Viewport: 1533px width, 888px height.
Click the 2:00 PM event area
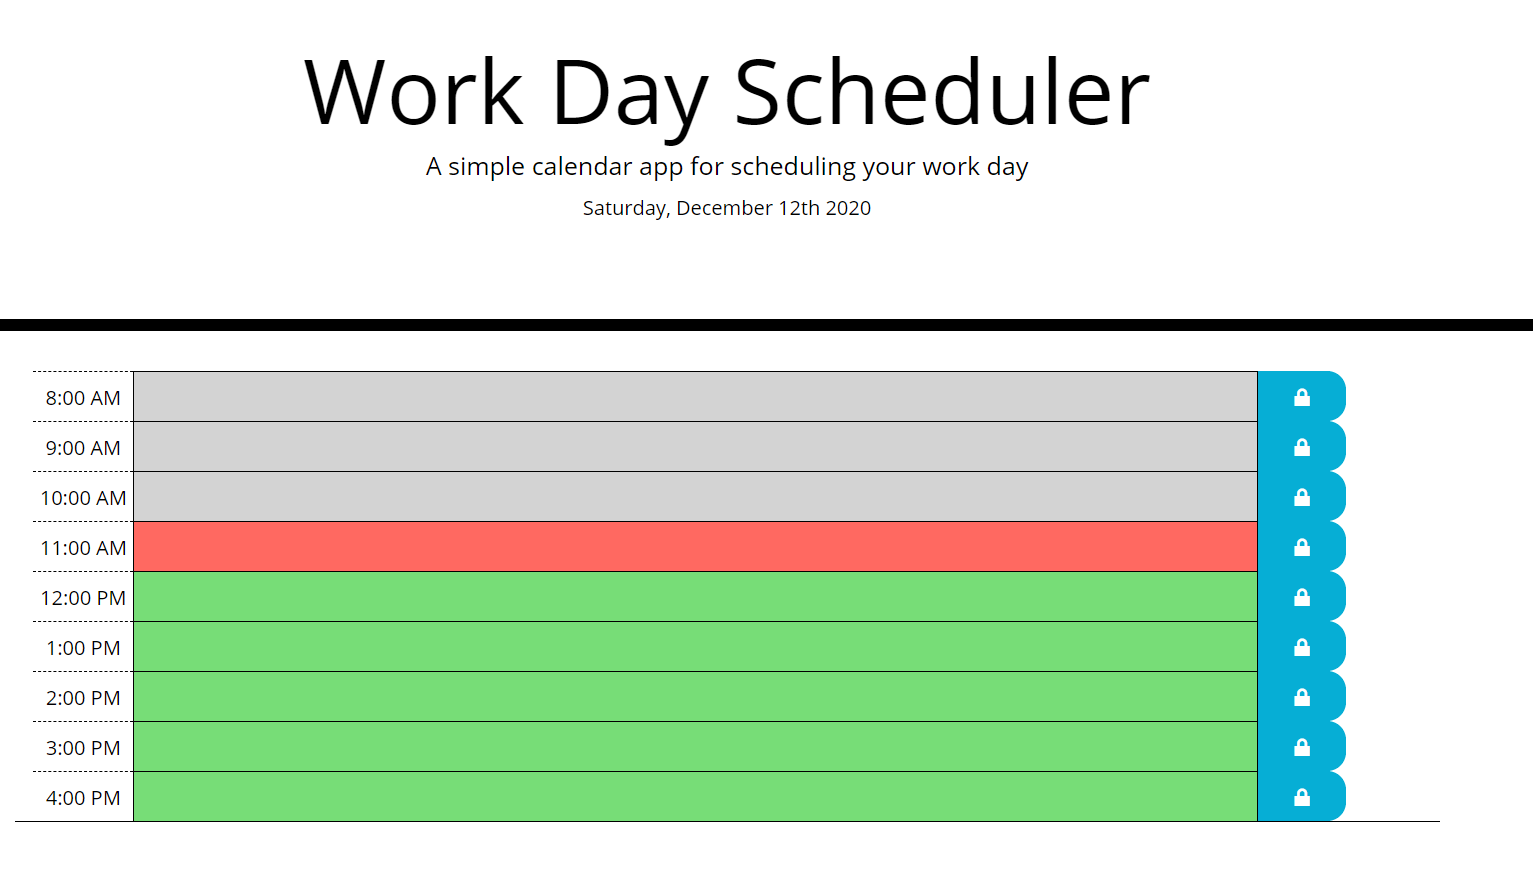tap(695, 696)
